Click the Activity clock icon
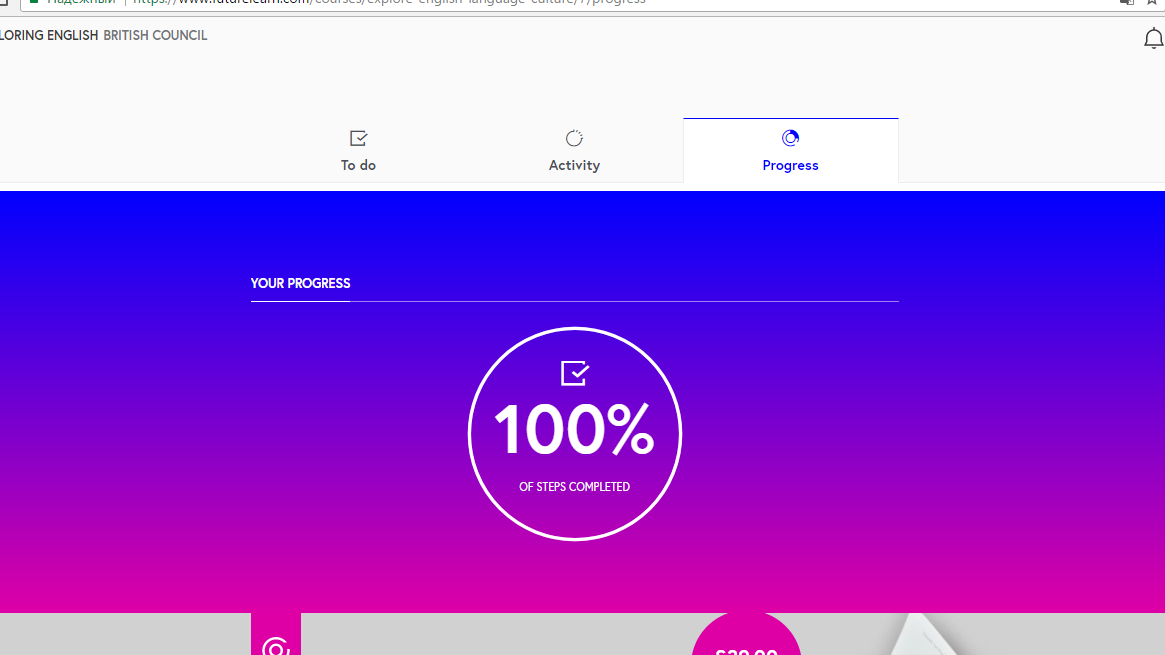This screenshot has height=655, width=1165. [574, 138]
